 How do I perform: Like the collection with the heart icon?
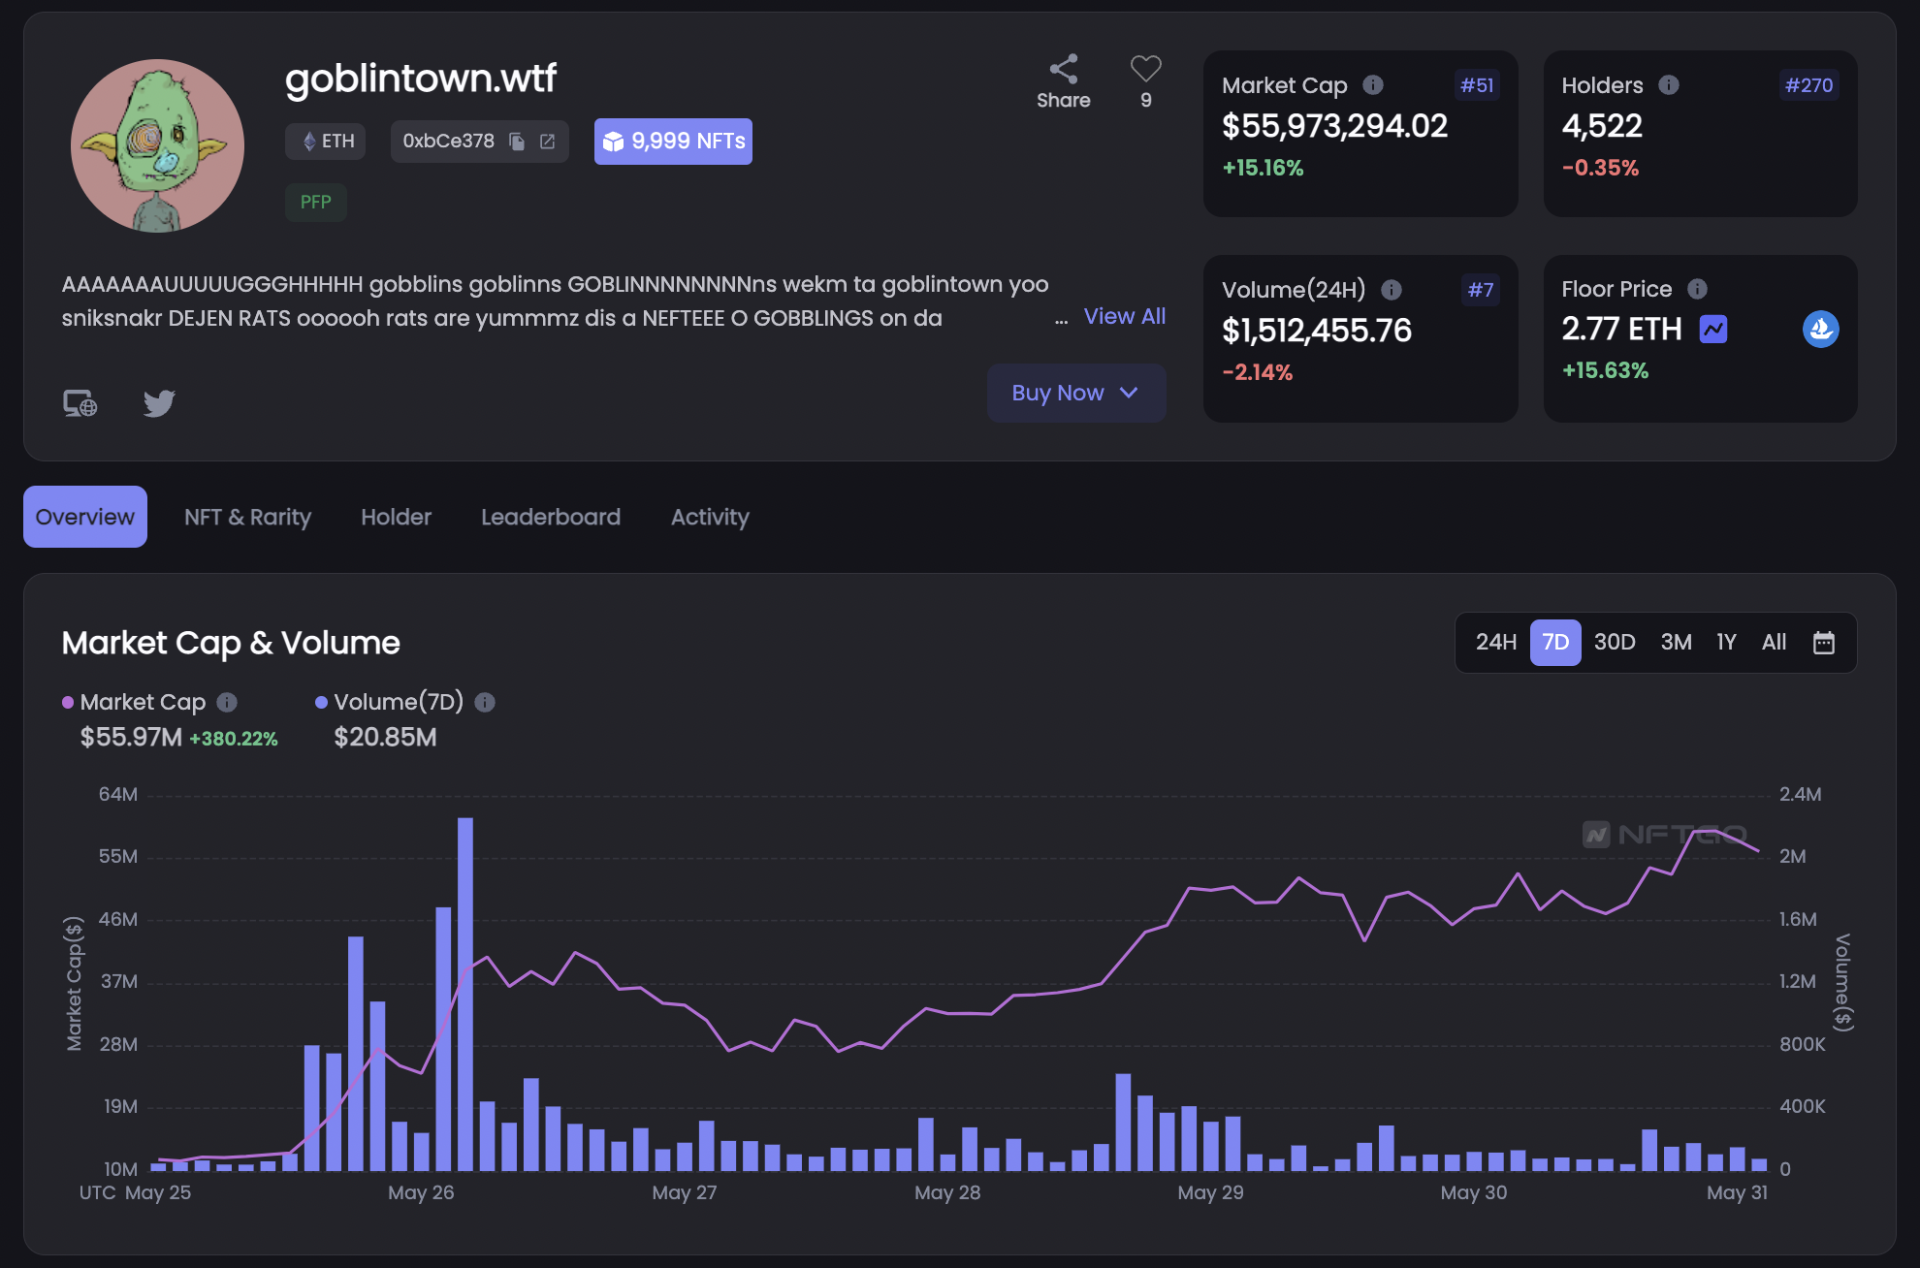(1146, 69)
